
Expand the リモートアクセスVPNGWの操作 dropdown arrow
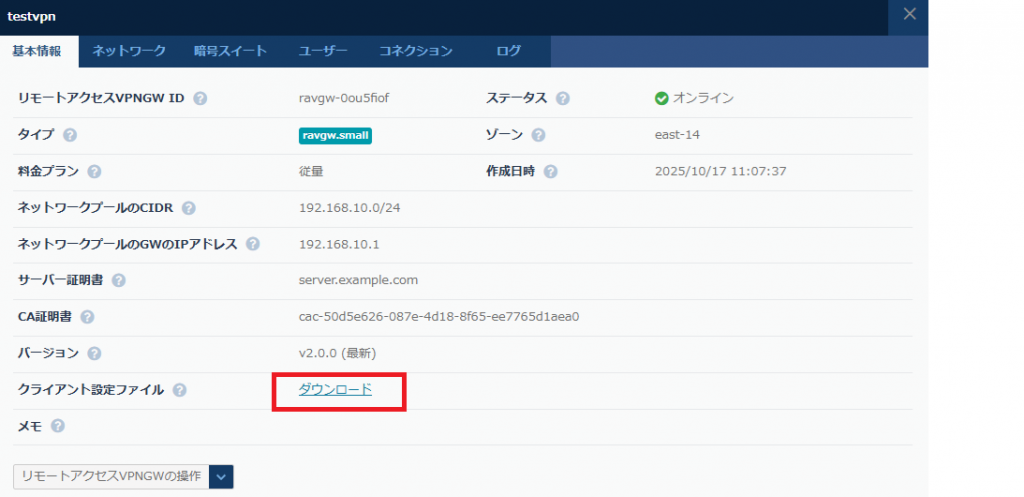pos(223,476)
